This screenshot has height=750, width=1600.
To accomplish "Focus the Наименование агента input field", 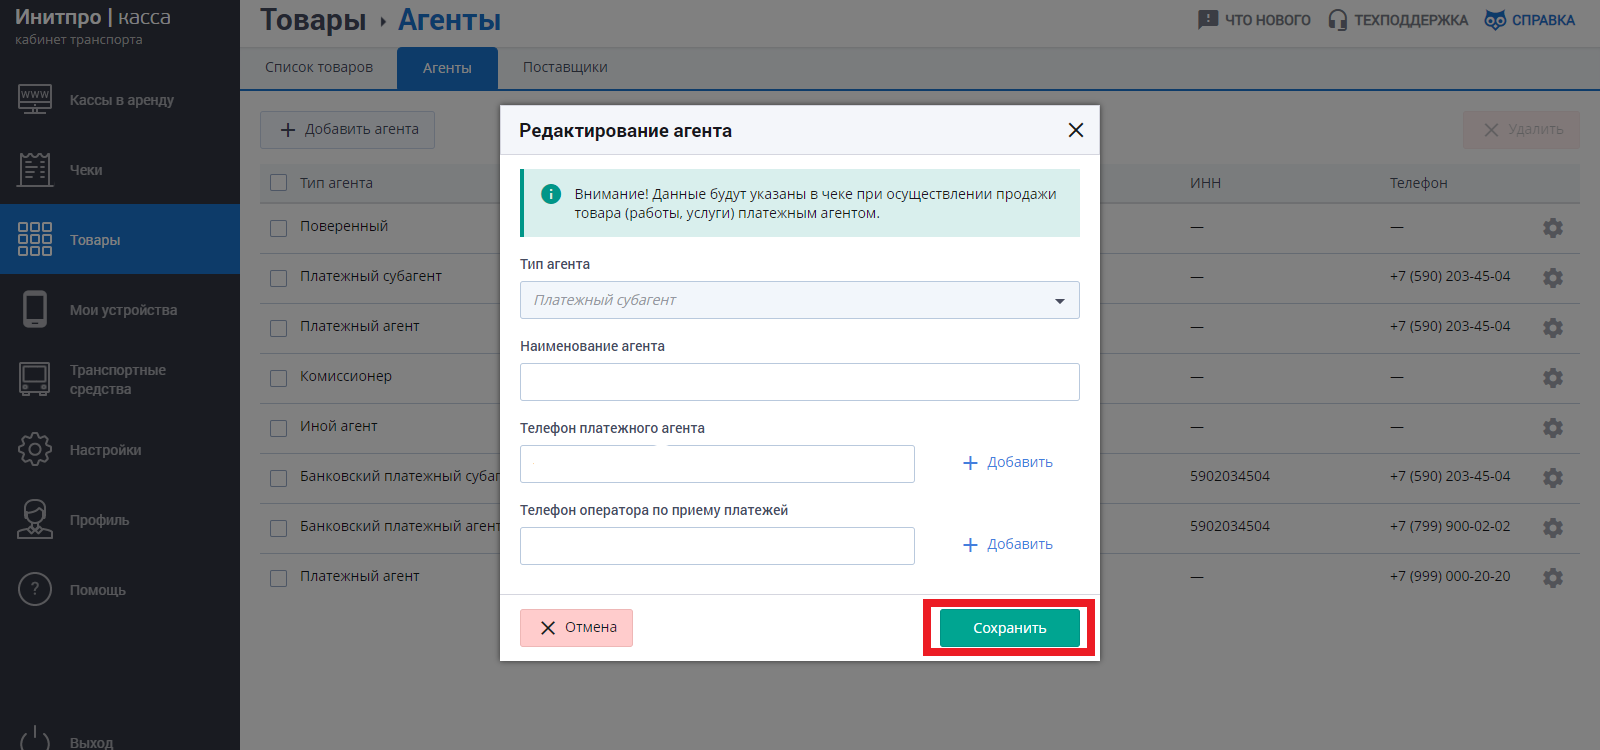I will pyautogui.click(x=800, y=382).
